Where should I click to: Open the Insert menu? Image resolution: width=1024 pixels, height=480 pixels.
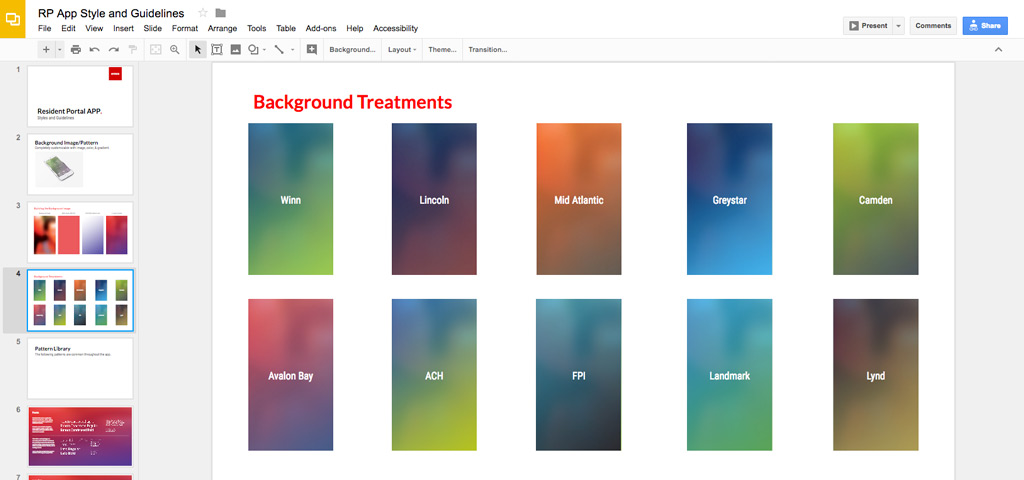[x=123, y=29]
